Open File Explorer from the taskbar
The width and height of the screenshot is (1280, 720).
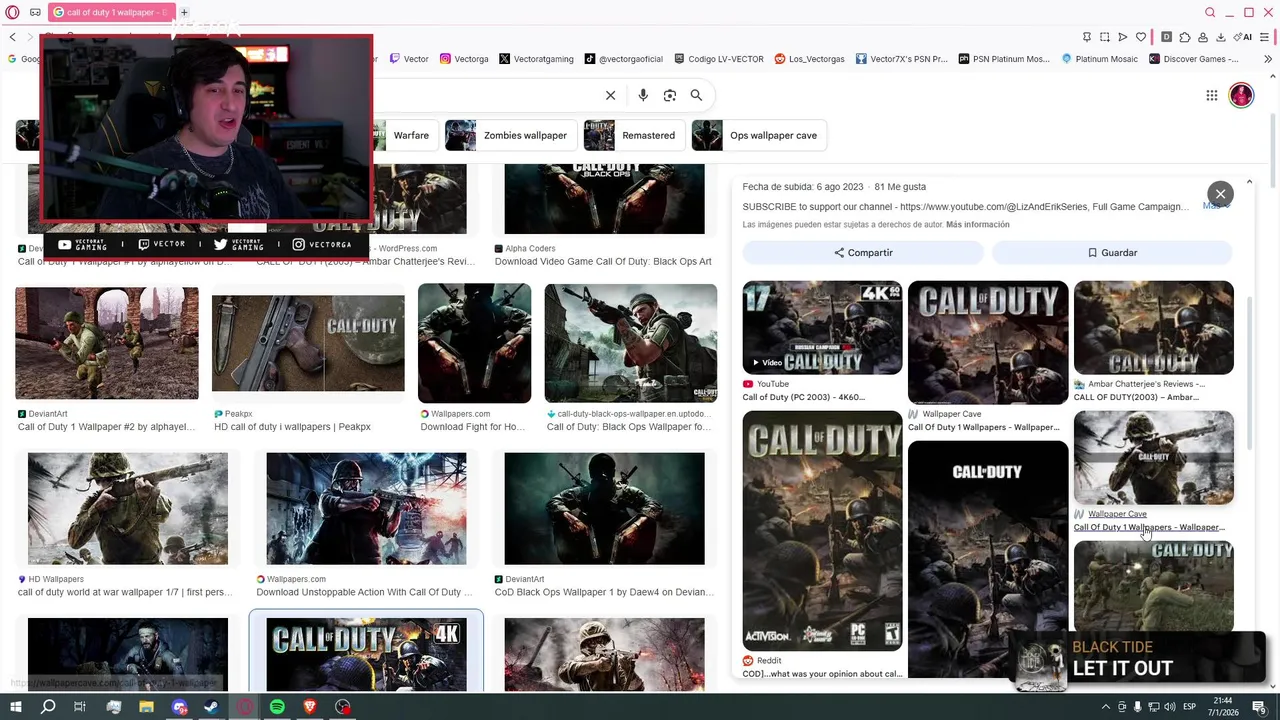coord(146,707)
